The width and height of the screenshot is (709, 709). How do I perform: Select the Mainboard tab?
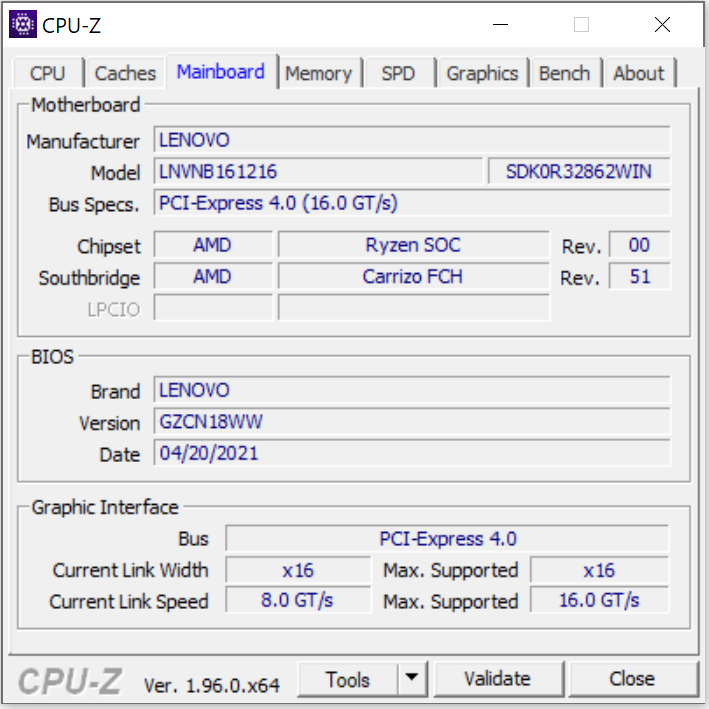[221, 71]
